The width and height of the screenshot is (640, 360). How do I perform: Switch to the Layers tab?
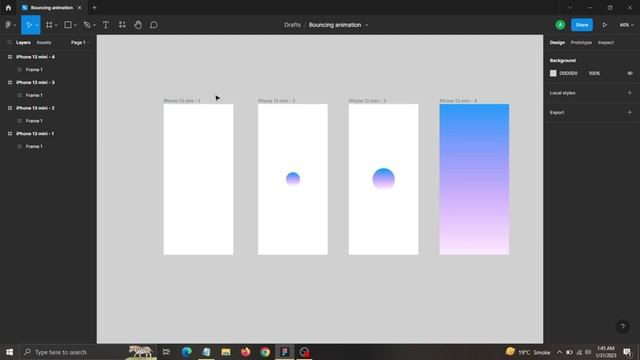tap(23, 42)
